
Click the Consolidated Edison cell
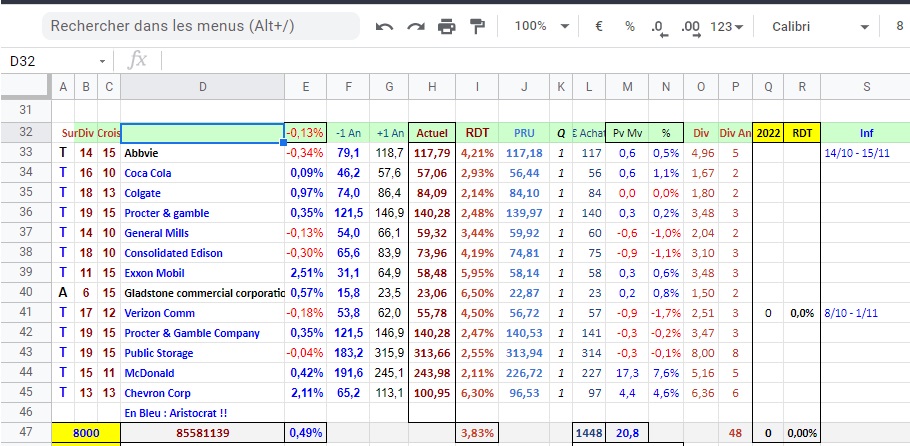pyautogui.click(x=203, y=253)
